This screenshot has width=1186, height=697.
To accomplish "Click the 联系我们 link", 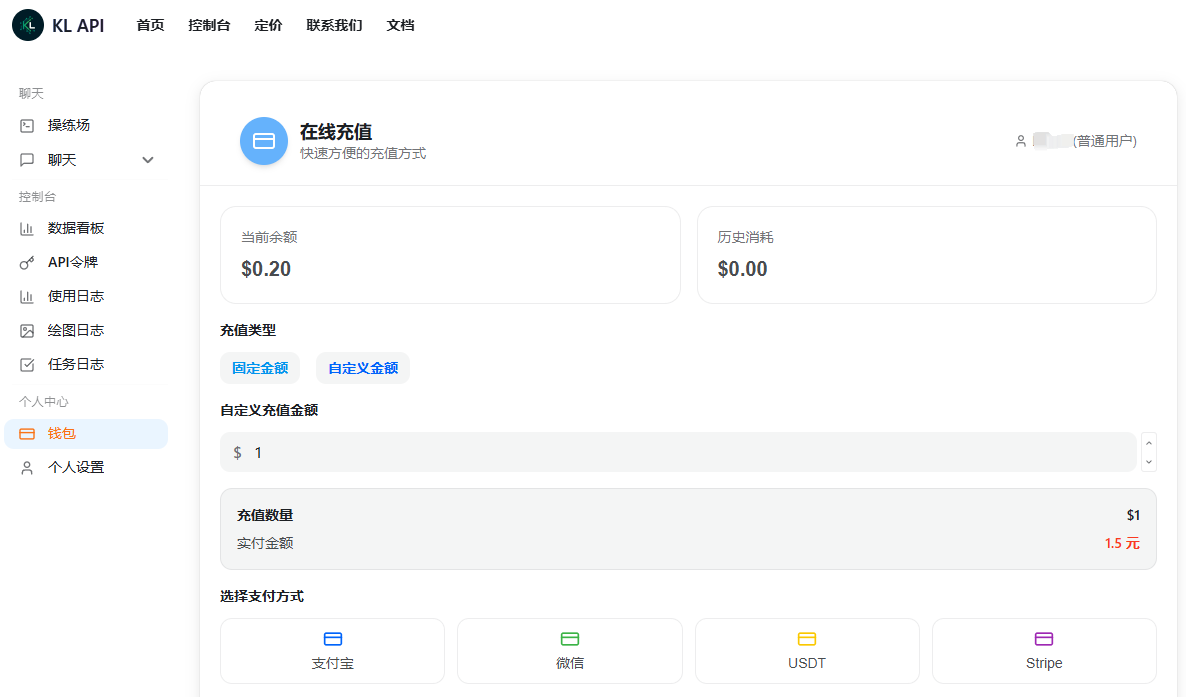I will coord(334,25).
